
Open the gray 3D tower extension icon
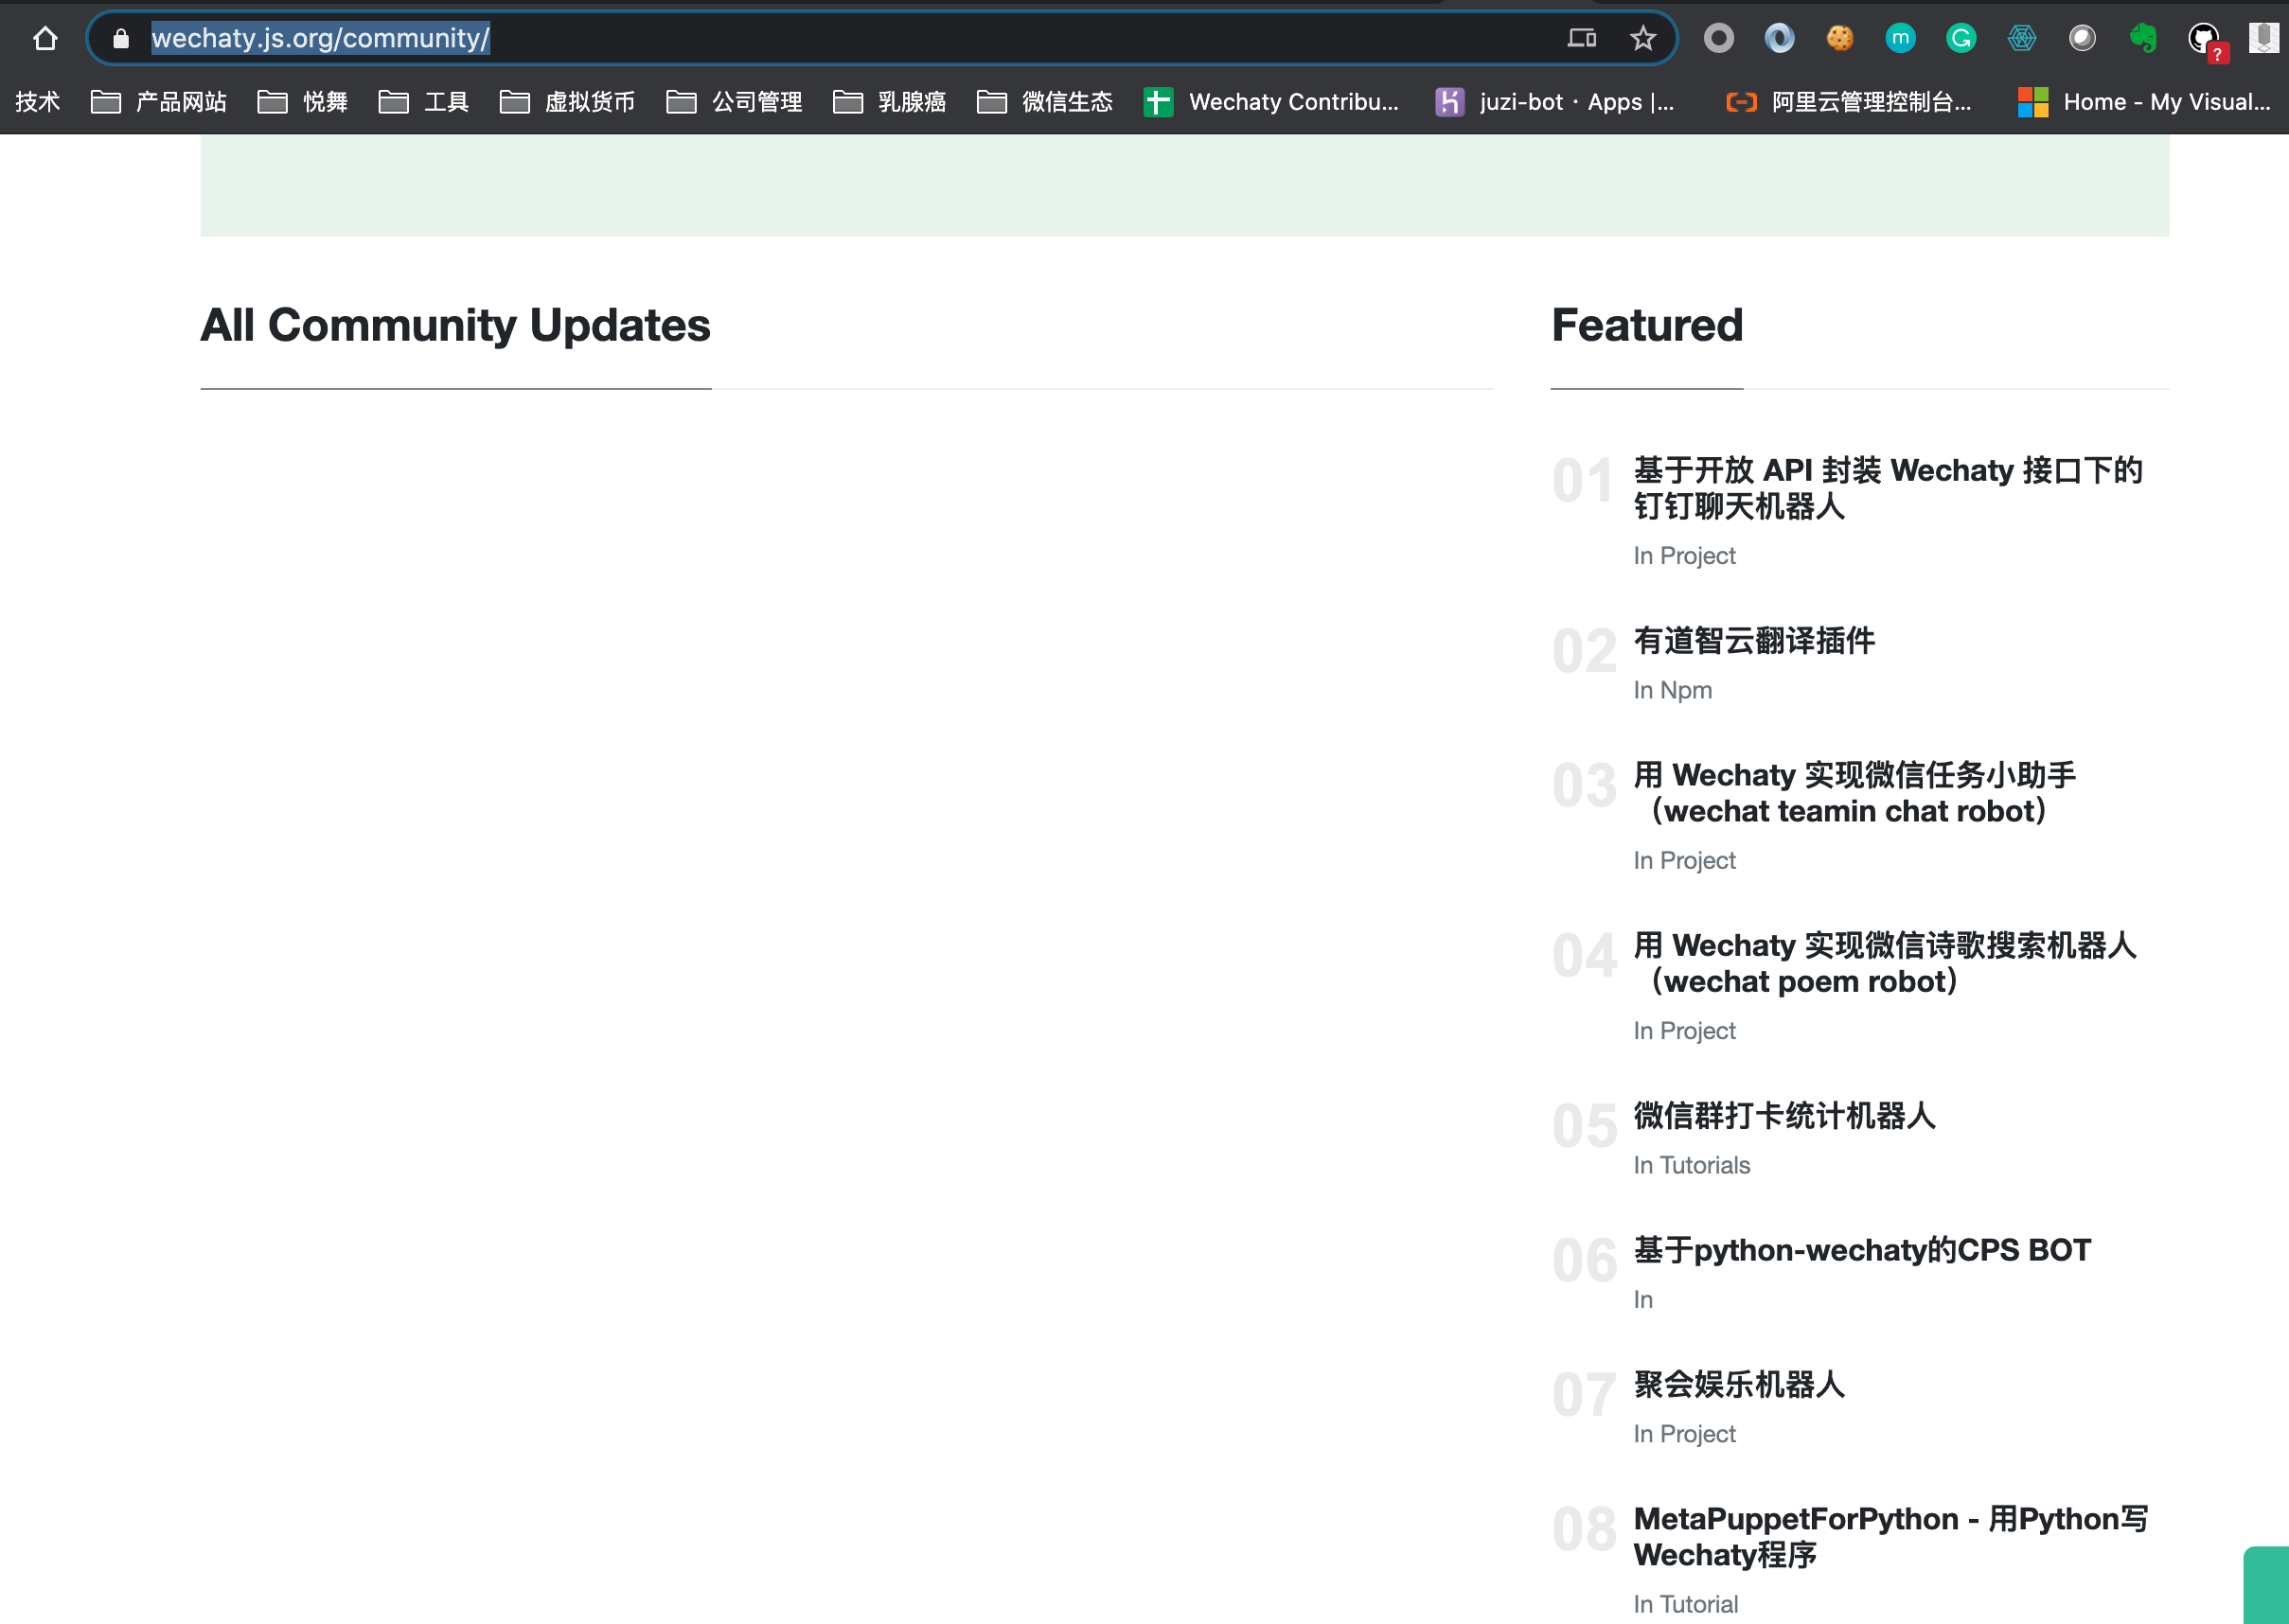2264,38
